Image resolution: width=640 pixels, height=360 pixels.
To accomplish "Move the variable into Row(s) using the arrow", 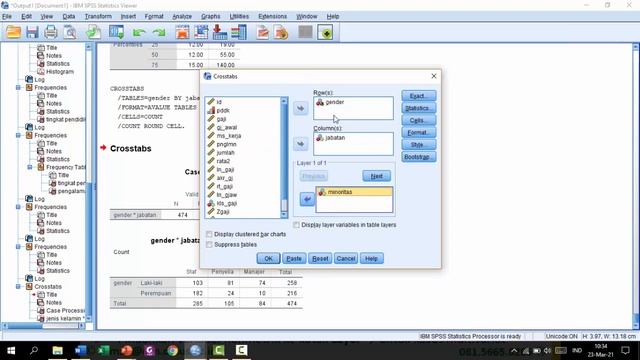I will pos(300,109).
